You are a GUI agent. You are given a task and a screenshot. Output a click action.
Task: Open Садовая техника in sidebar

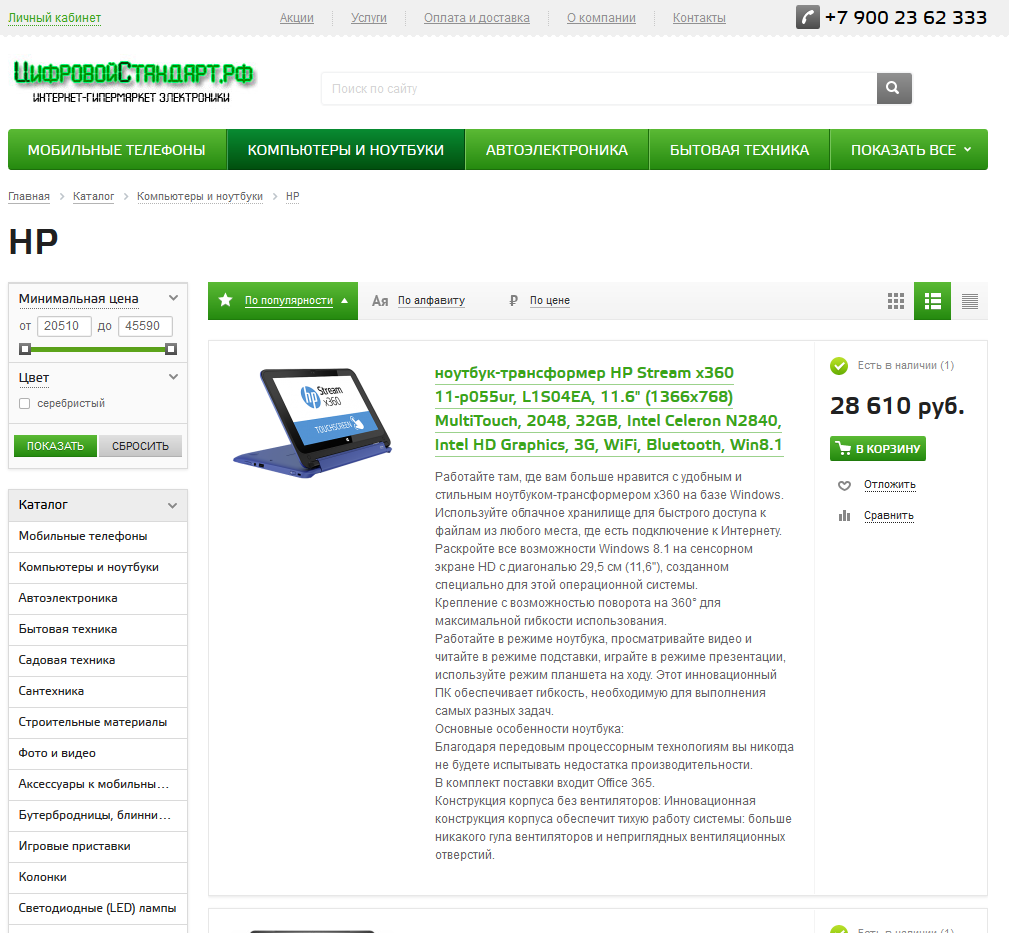[x=98, y=660]
